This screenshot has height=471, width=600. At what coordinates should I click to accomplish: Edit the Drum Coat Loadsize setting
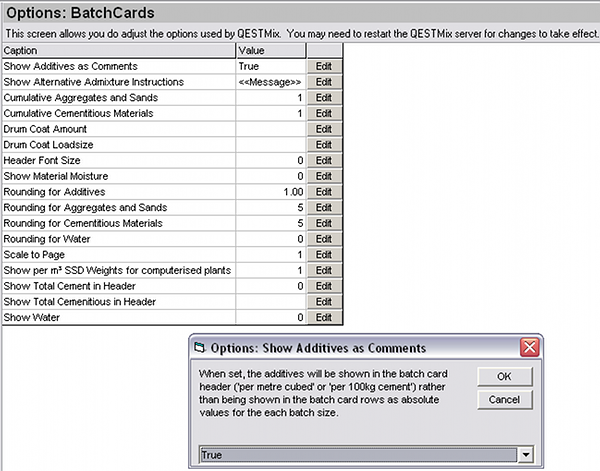[x=323, y=144]
